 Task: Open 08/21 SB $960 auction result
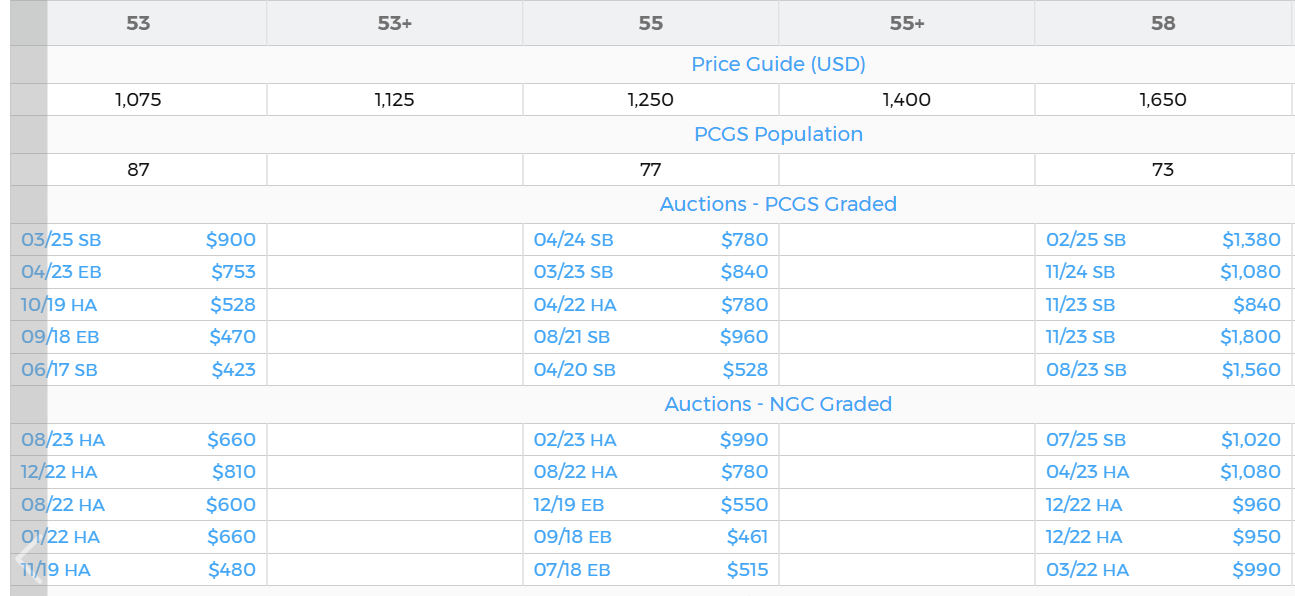[650, 337]
